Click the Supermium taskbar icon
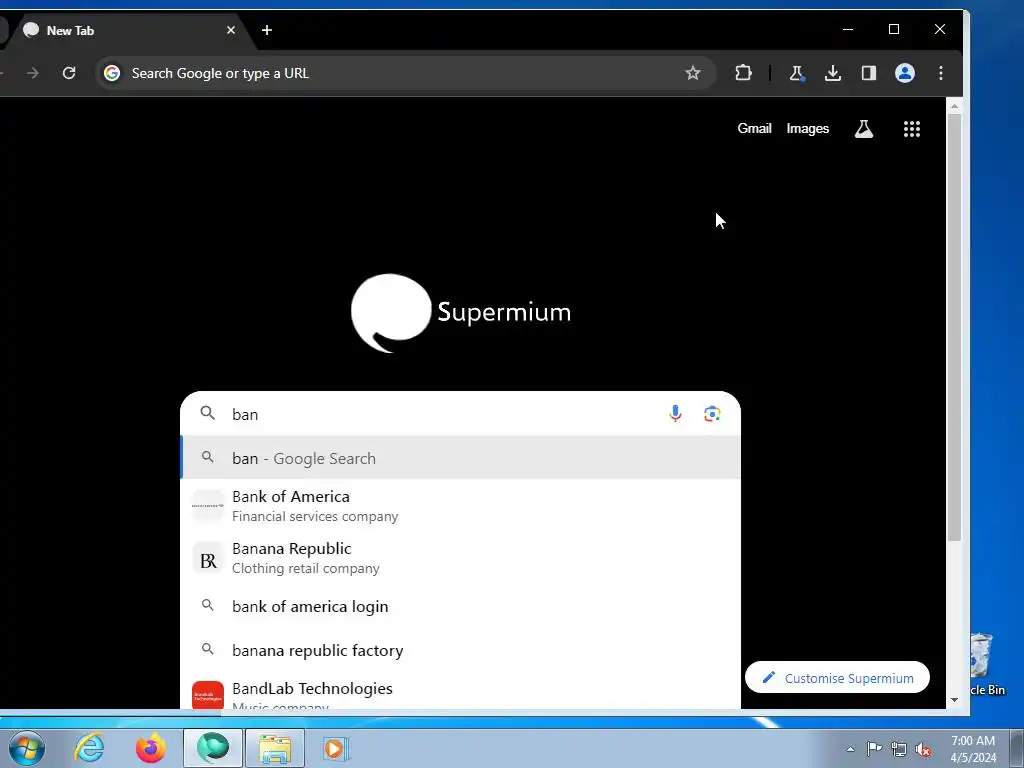This screenshot has height=768, width=1024. (x=213, y=748)
